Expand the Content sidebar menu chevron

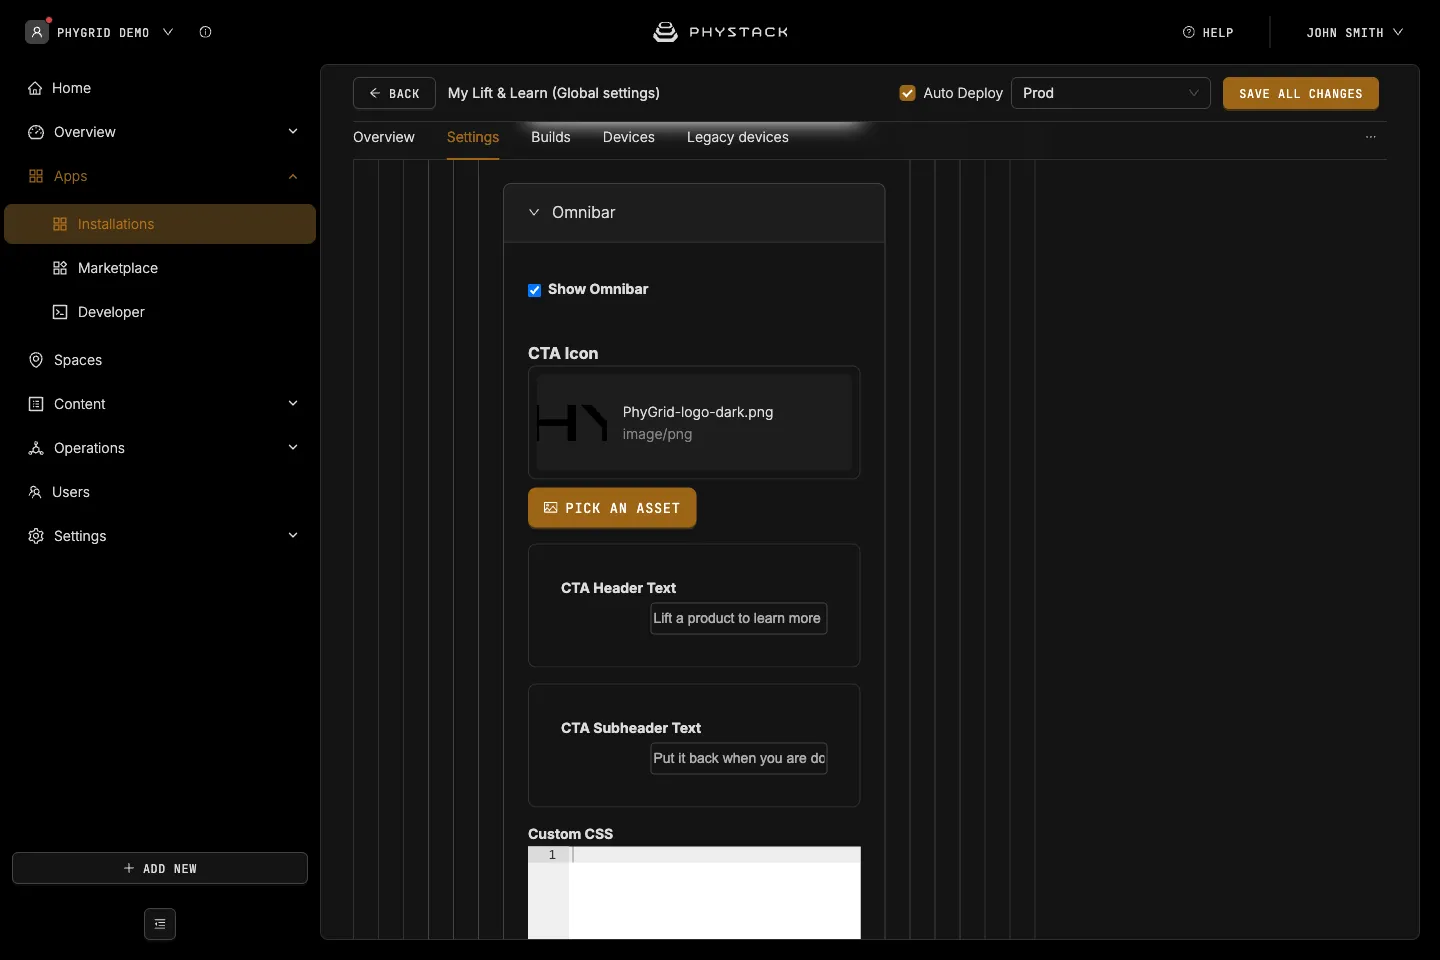click(x=293, y=404)
